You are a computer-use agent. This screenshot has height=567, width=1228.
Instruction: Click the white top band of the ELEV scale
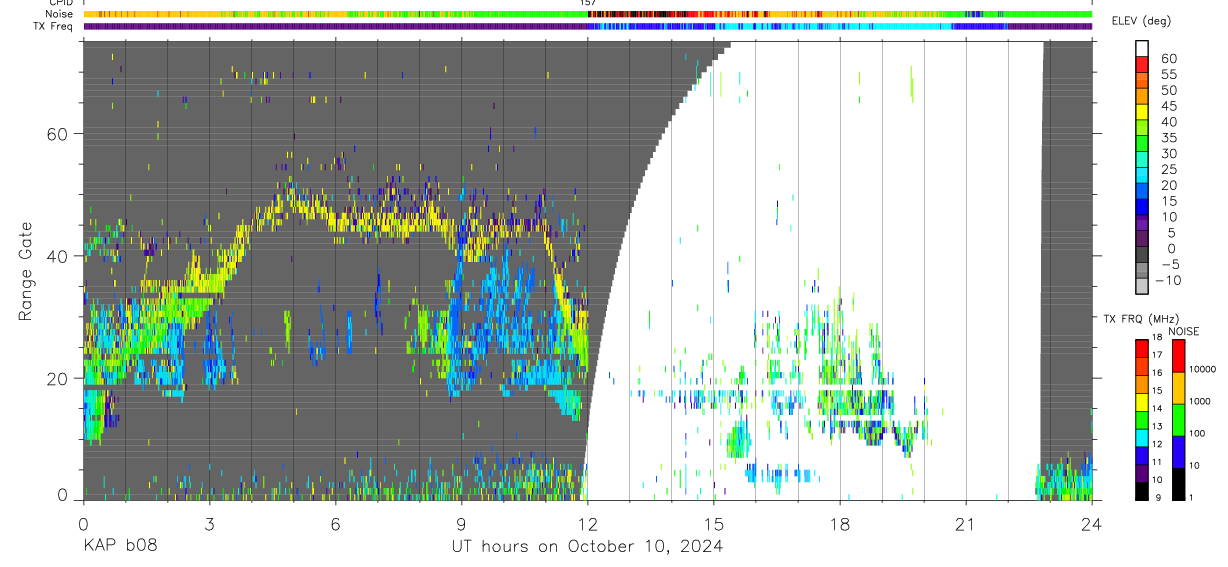point(1143,49)
